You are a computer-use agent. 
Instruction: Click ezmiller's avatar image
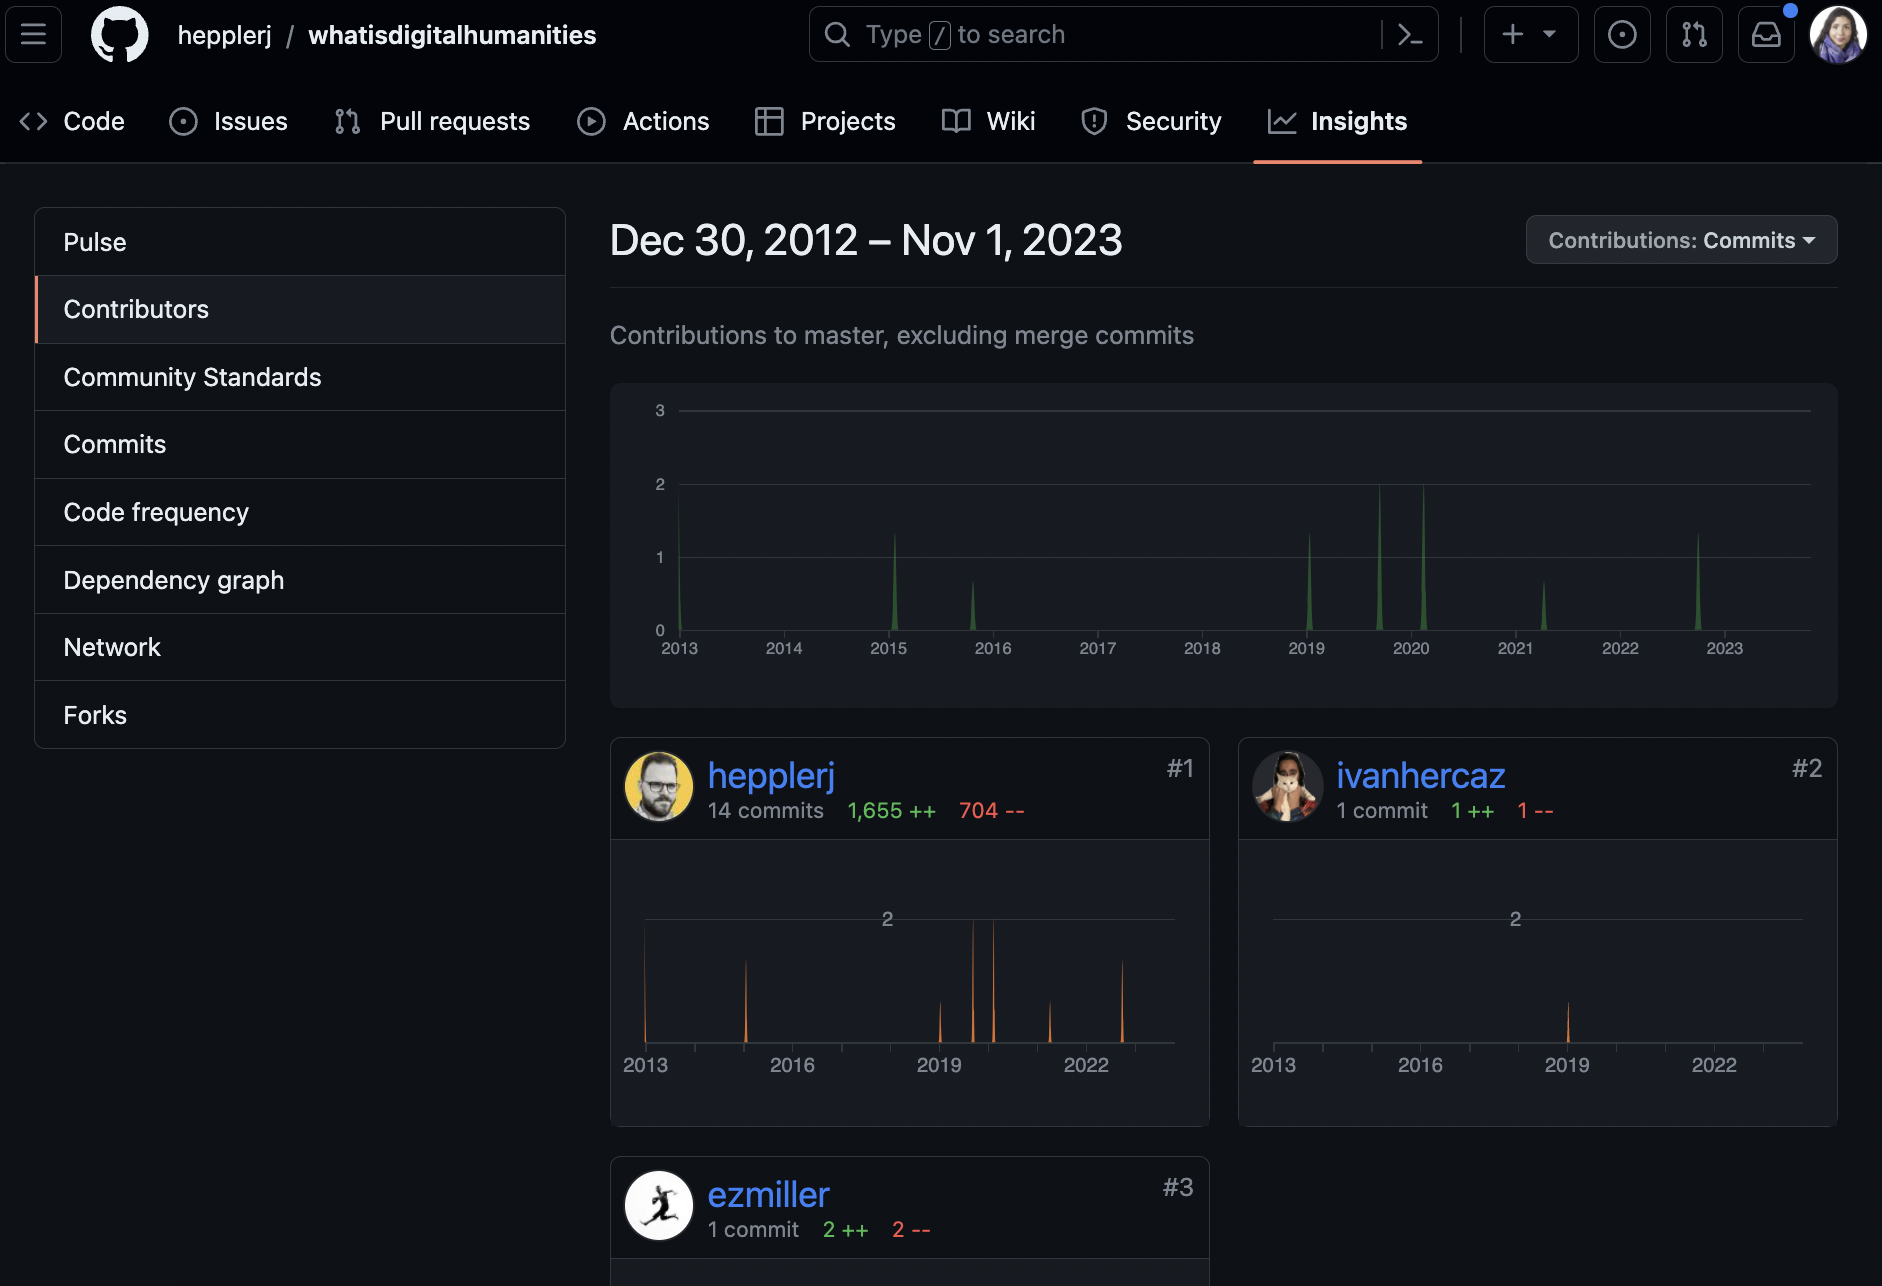point(659,1206)
